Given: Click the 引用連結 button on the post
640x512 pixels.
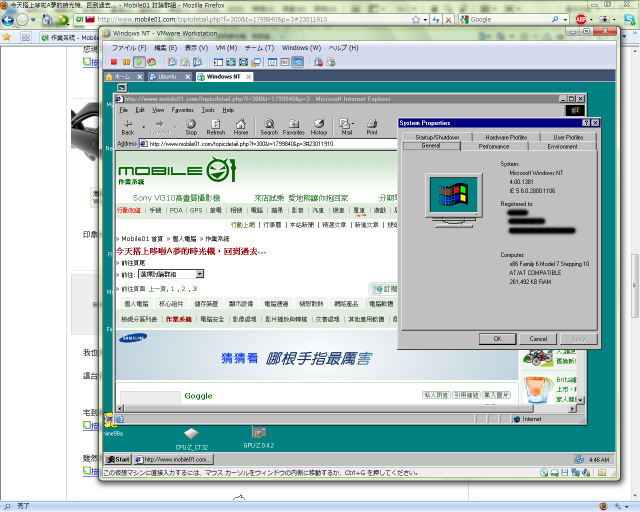Looking at the screenshot, I should point(466,395).
